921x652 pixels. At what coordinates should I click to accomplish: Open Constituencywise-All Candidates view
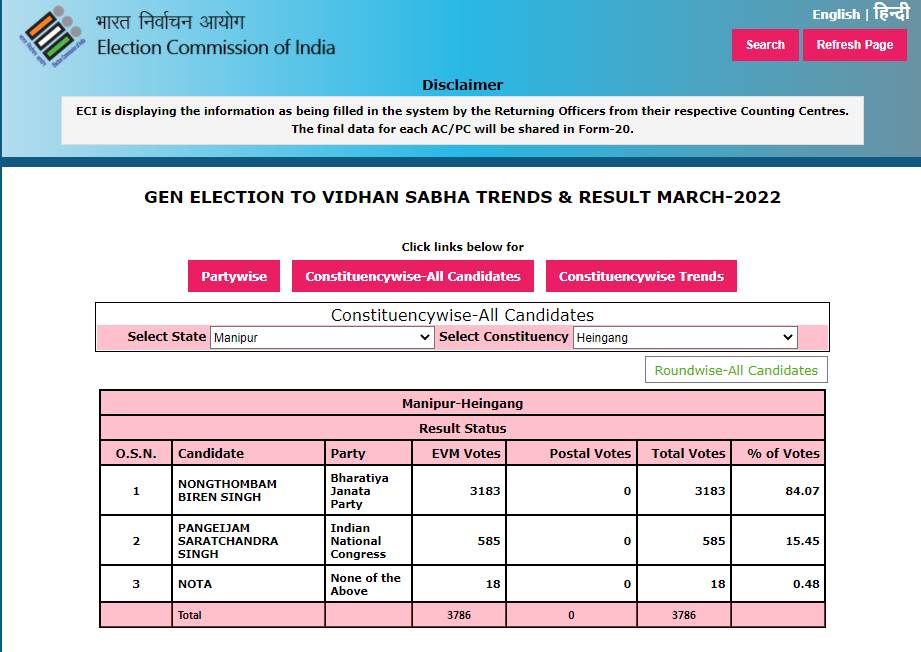(x=412, y=276)
